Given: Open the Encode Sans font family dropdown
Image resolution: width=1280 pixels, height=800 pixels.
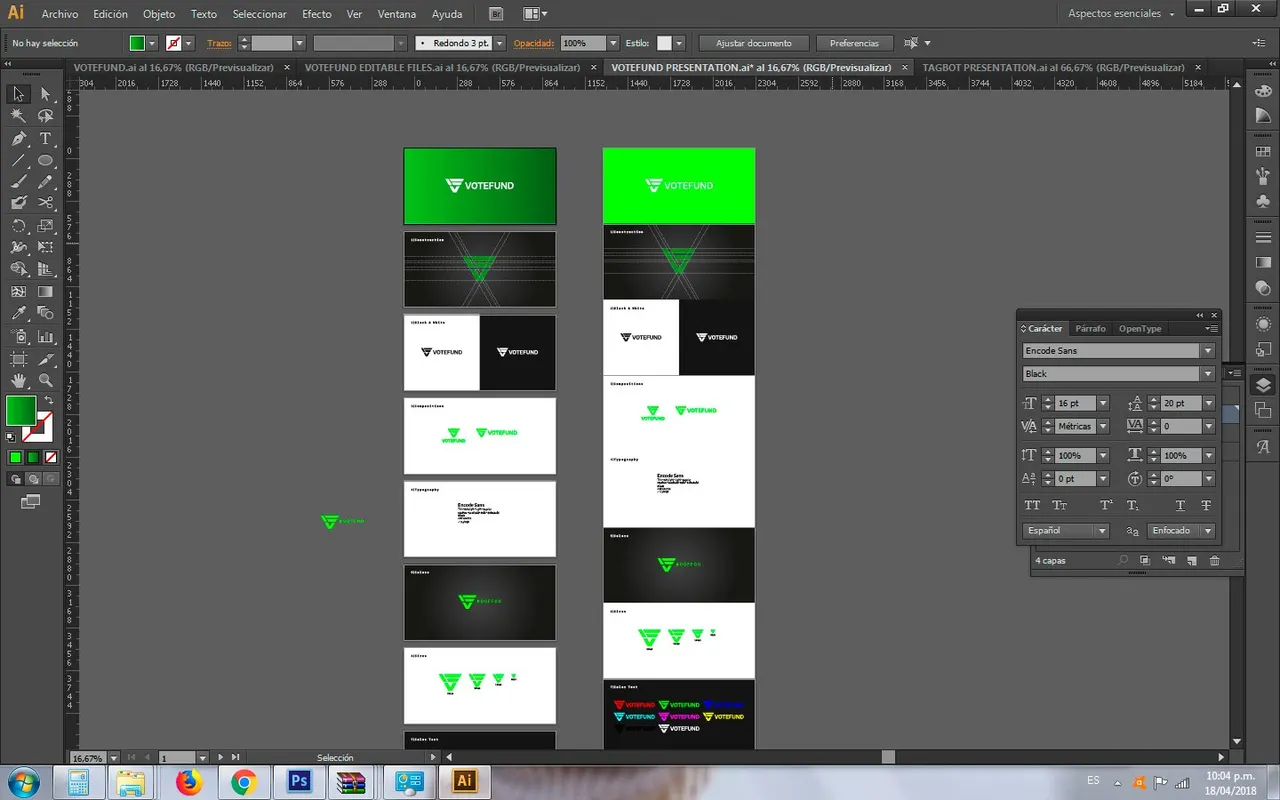Looking at the screenshot, I should (x=1208, y=351).
